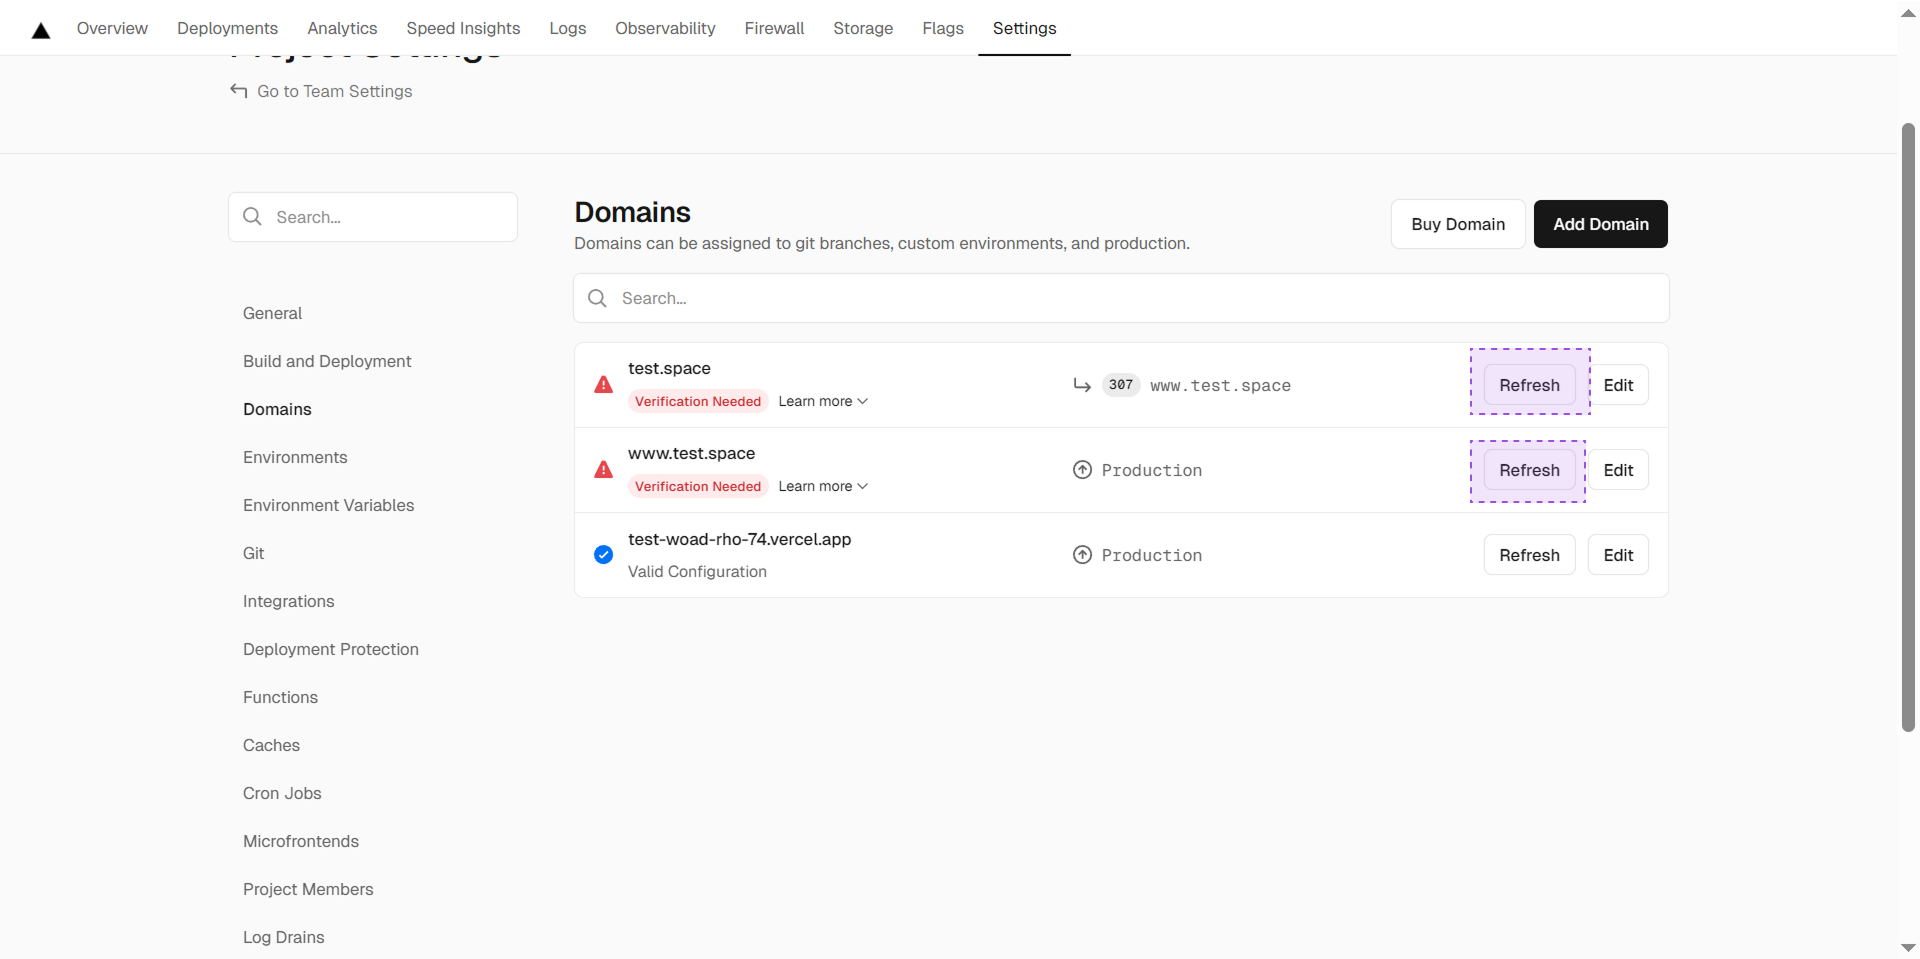The width and height of the screenshot is (1920, 959).
Task: Open the Deployments tab
Action: click(227, 28)
